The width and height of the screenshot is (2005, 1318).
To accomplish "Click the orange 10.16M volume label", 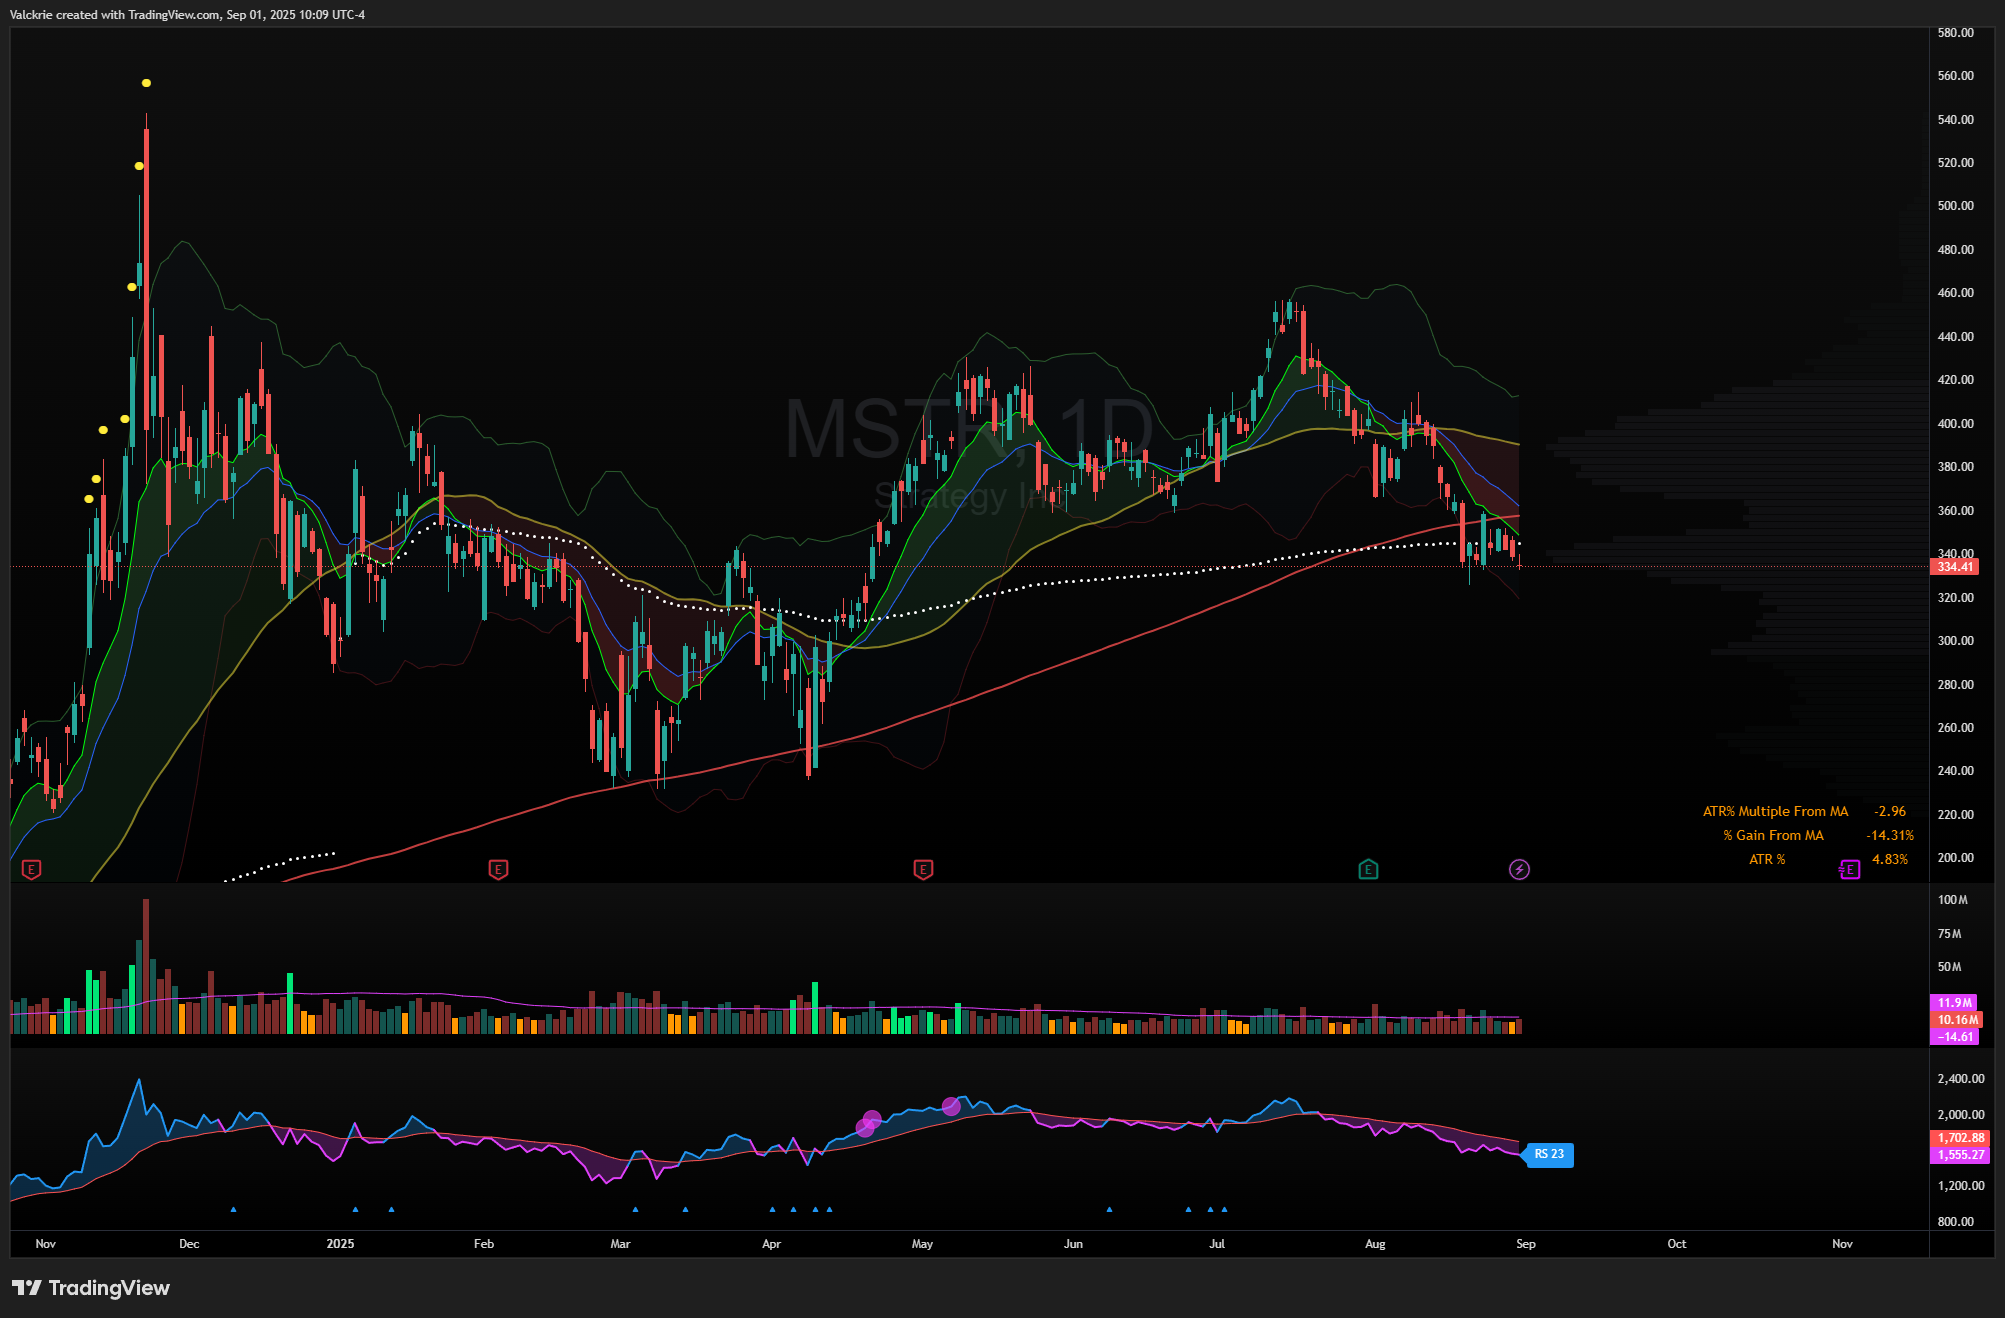I will 1956,1020.
